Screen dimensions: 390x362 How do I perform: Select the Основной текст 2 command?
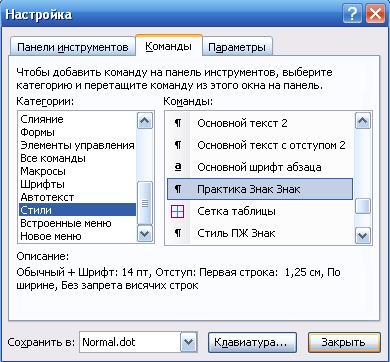coord(260,123)
